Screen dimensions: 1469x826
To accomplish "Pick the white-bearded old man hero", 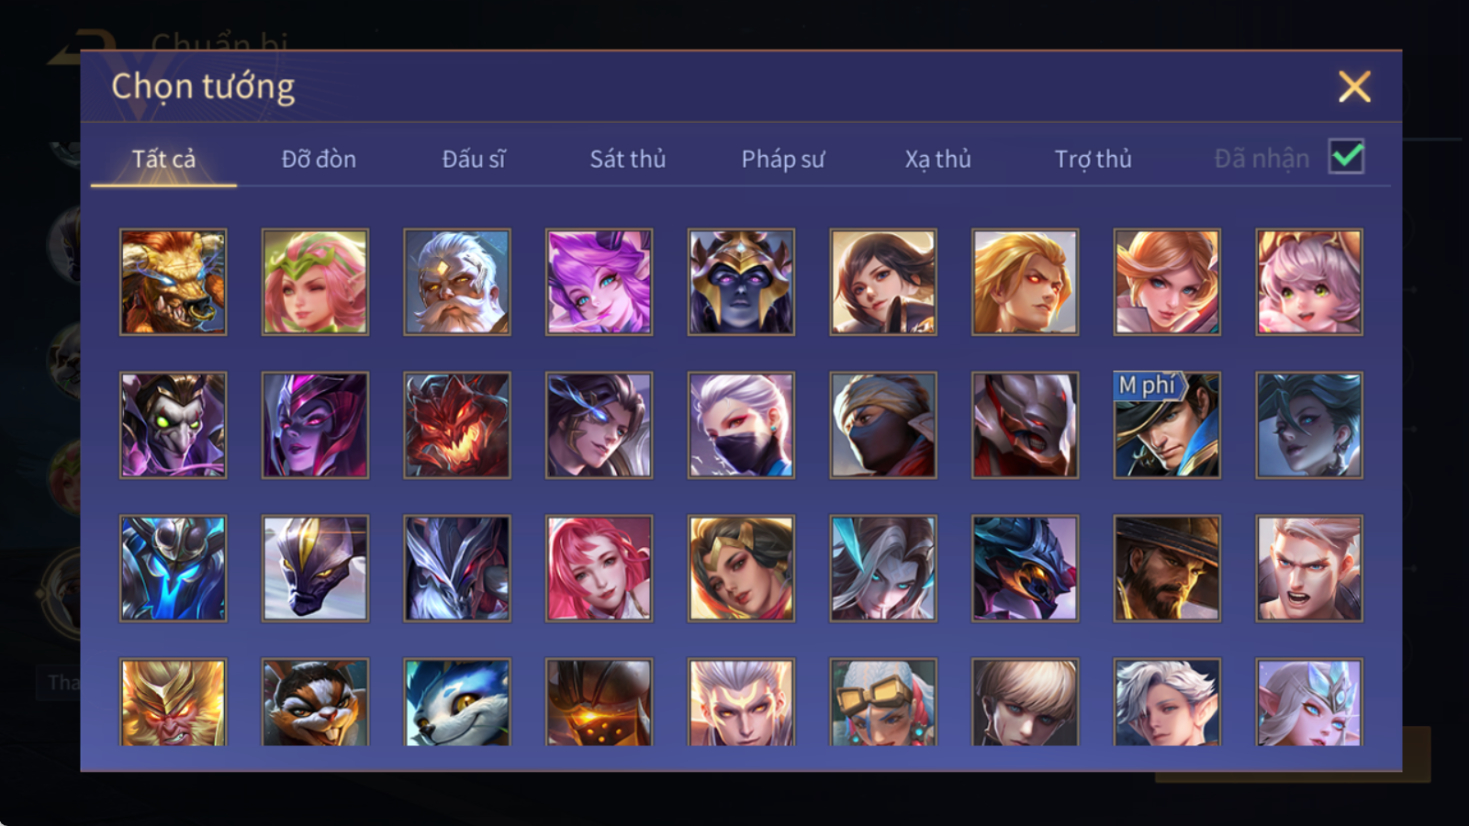I will [457, 282].
